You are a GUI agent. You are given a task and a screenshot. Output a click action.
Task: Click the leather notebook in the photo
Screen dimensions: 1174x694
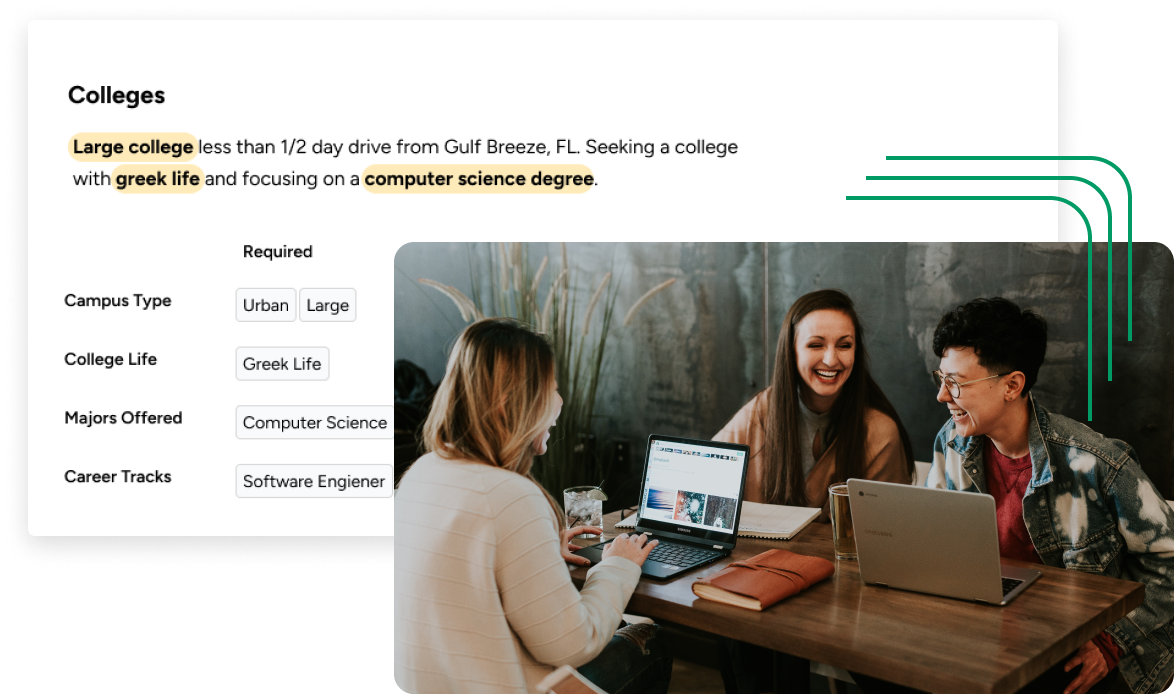coord(762,579)
